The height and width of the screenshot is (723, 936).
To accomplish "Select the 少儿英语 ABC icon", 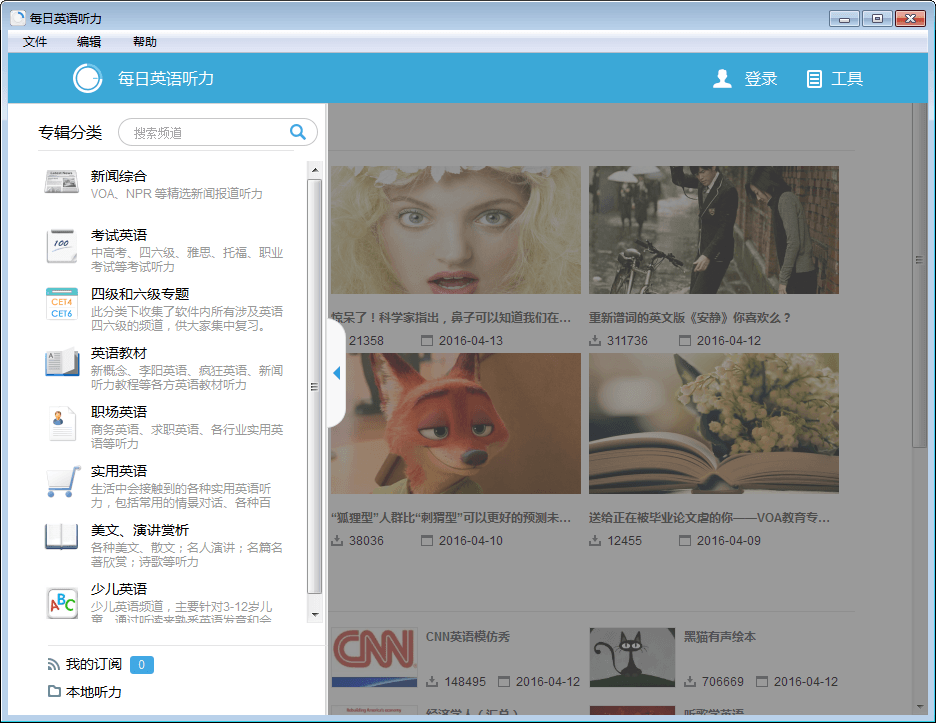I will click(x=61, y=603).
